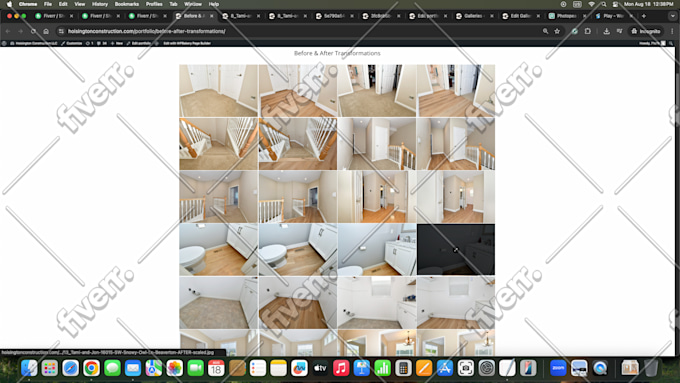680x383 pixels.
Task: Click the Incognito profile button
Action: pyautogui.click(x=646, y=31)
